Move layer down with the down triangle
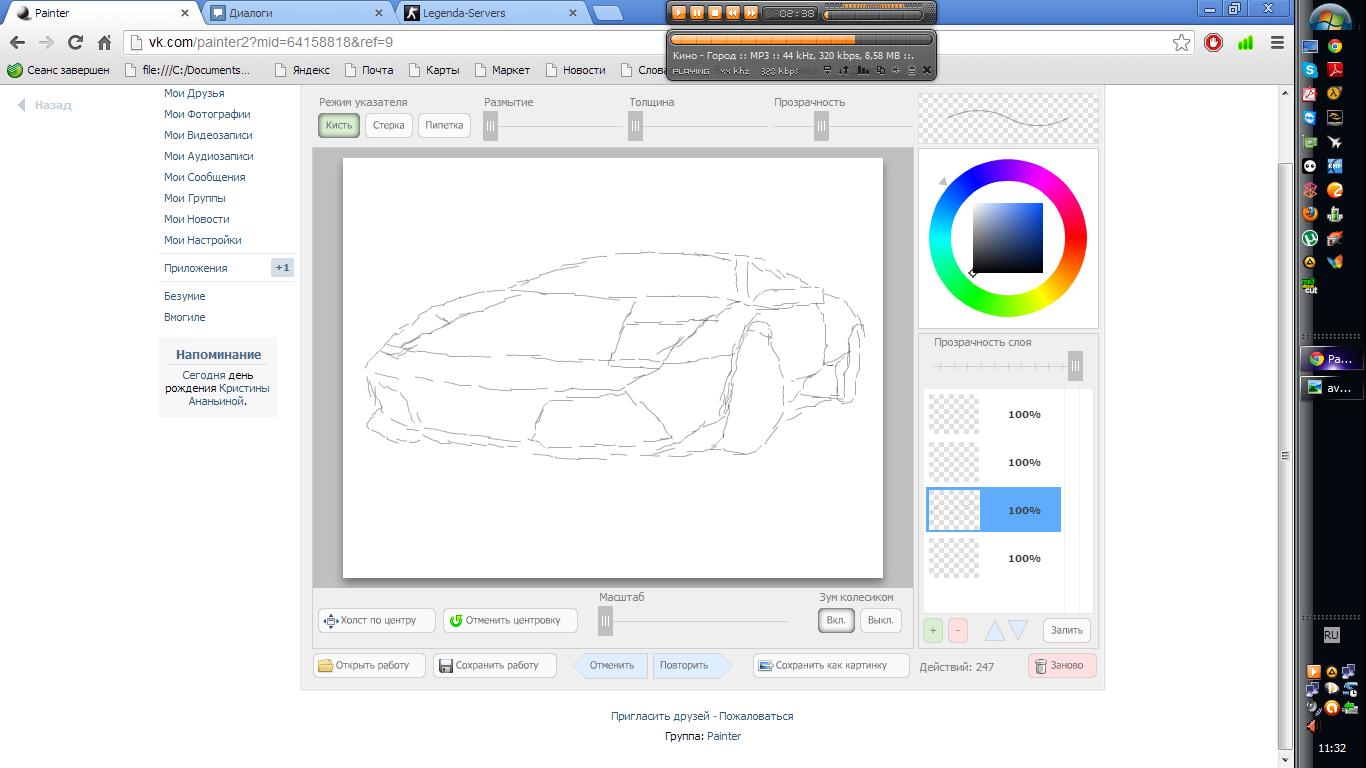 1018,630
